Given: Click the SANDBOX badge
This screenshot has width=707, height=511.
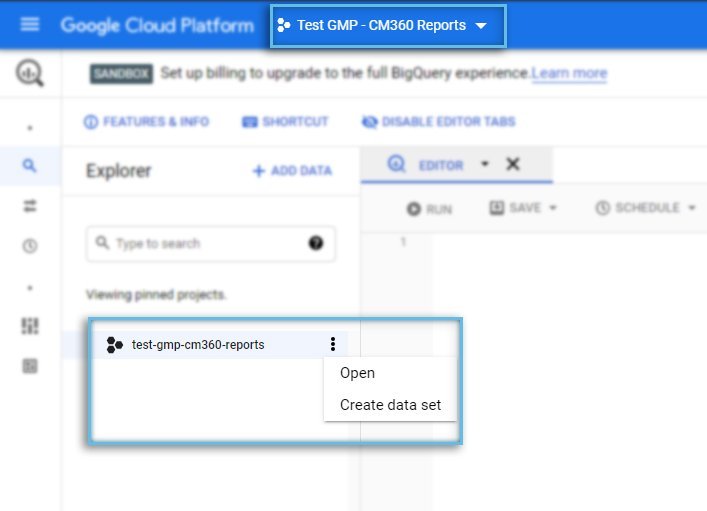Looking at the screenshot, I should point(121,74).
